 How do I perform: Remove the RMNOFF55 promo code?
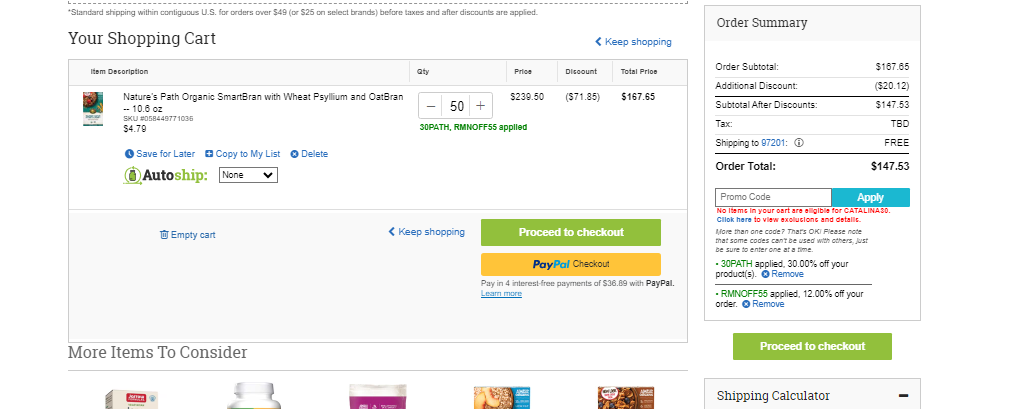[763, 304]
